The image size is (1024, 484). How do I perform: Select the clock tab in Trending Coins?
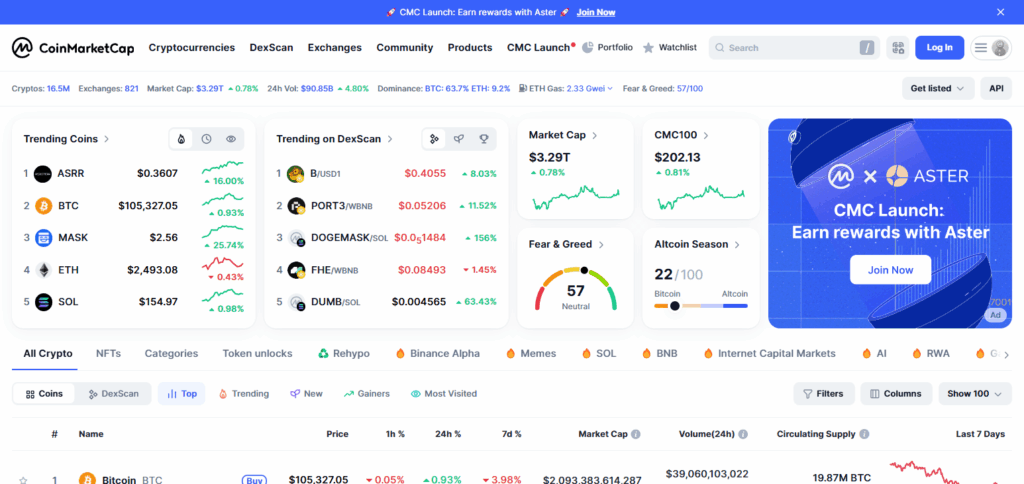pyautogui.click(x=206, y=139)
